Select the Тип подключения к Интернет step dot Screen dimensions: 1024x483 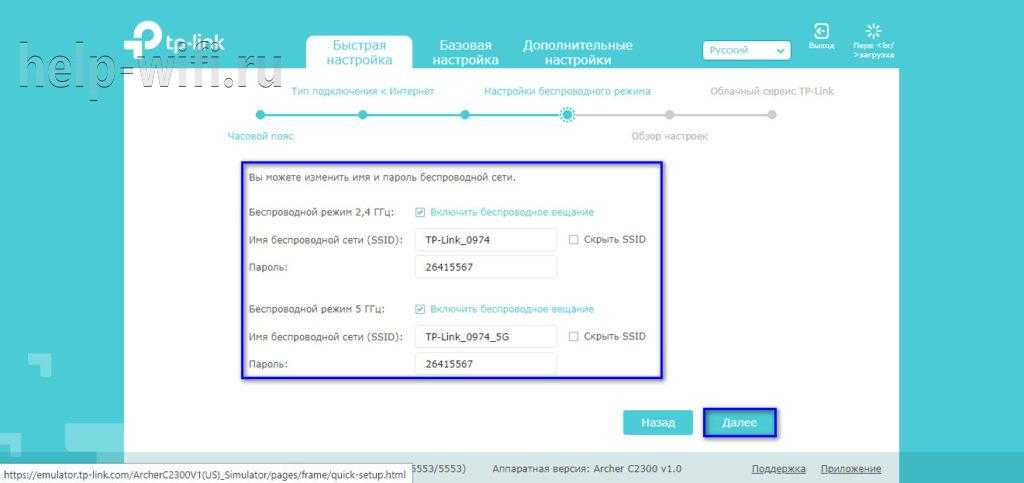[362, 115]
